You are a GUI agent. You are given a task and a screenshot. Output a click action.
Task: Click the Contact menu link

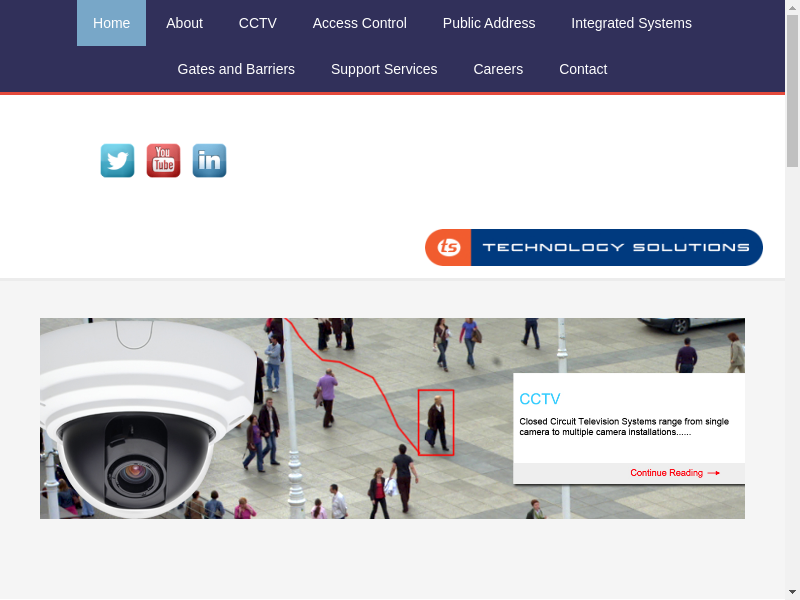(x=583, y=69)
